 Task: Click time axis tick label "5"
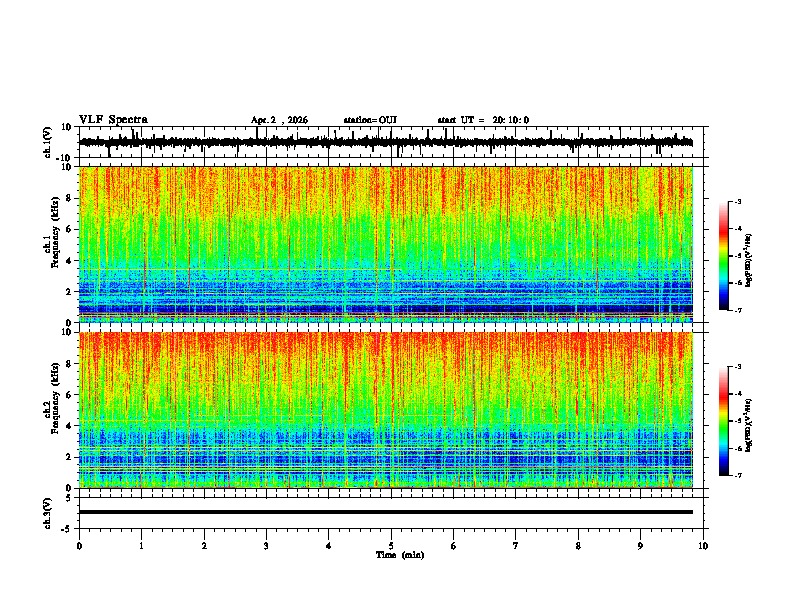391,546
